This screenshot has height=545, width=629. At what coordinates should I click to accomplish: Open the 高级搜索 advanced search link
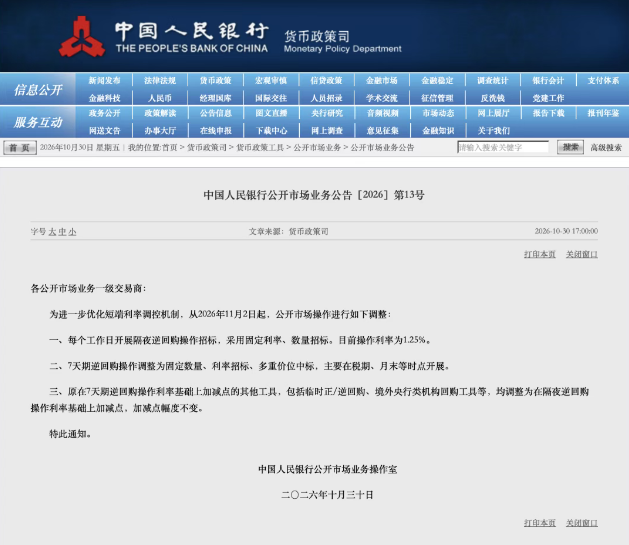pyautogui.click(x=606, y=148)
